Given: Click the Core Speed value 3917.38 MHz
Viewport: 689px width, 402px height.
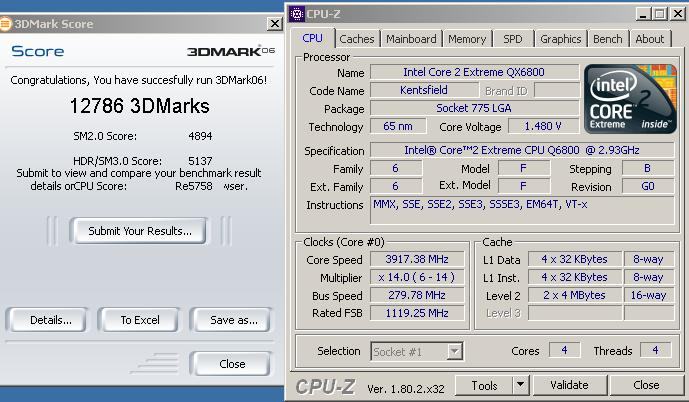Looking at the screenshot, I should [417, 259].
